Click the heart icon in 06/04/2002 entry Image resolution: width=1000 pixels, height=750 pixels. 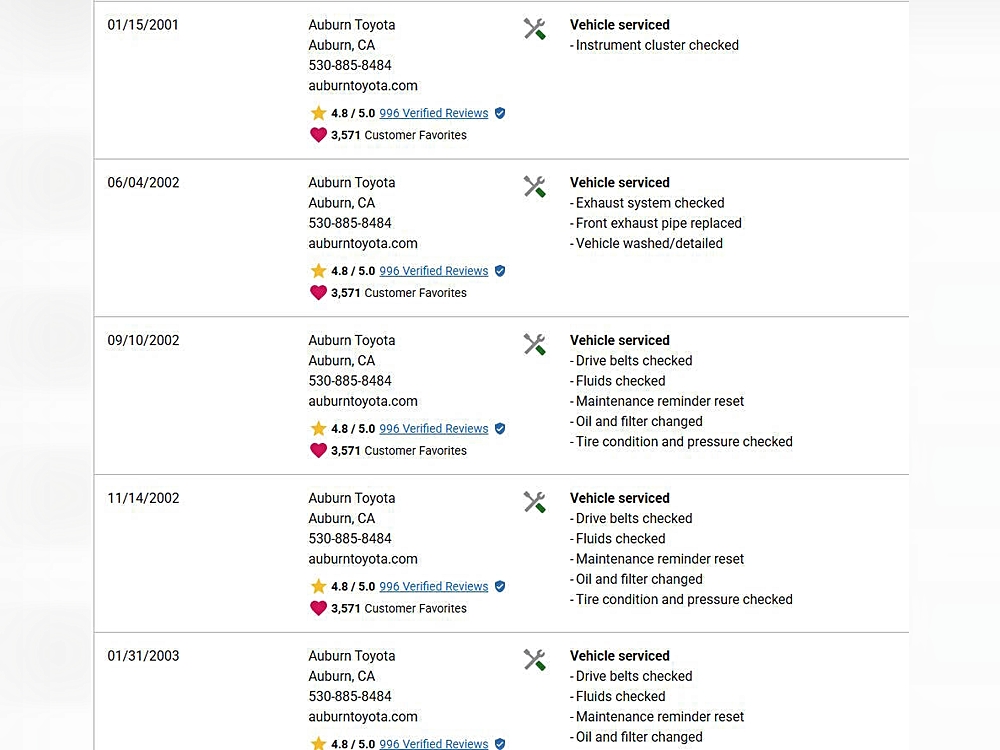pos(318,293)
